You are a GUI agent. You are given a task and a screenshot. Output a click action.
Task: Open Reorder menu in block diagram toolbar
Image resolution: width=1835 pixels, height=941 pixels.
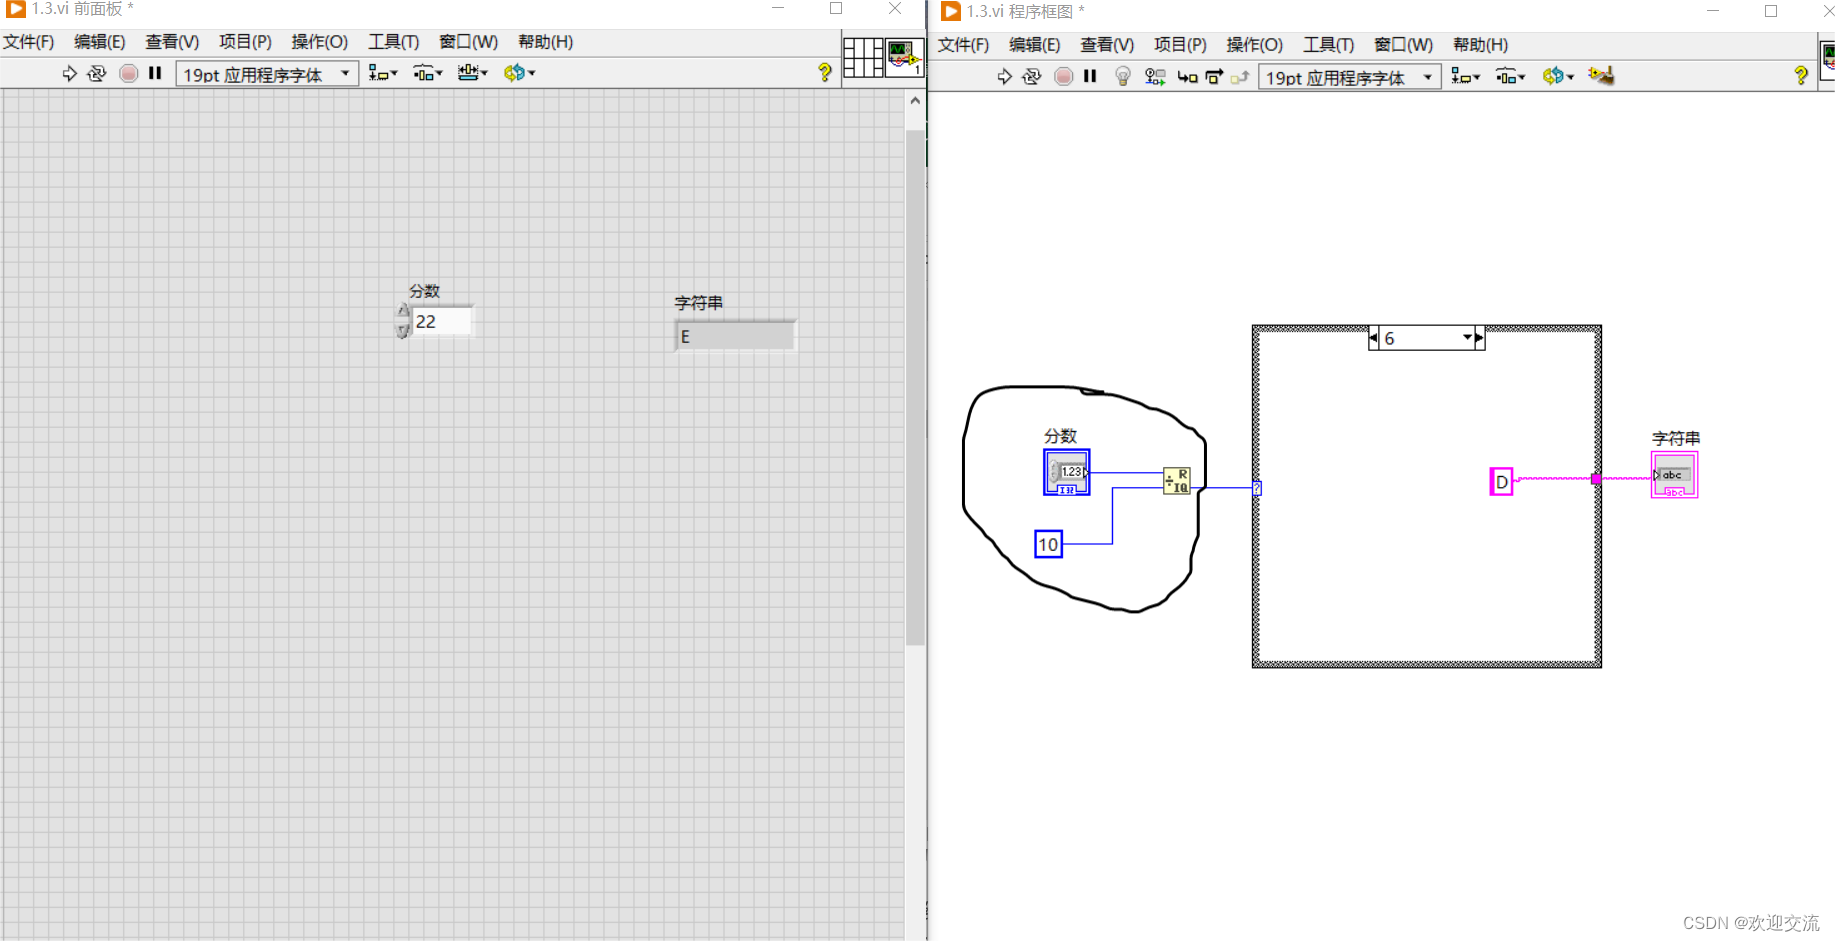1558,76
